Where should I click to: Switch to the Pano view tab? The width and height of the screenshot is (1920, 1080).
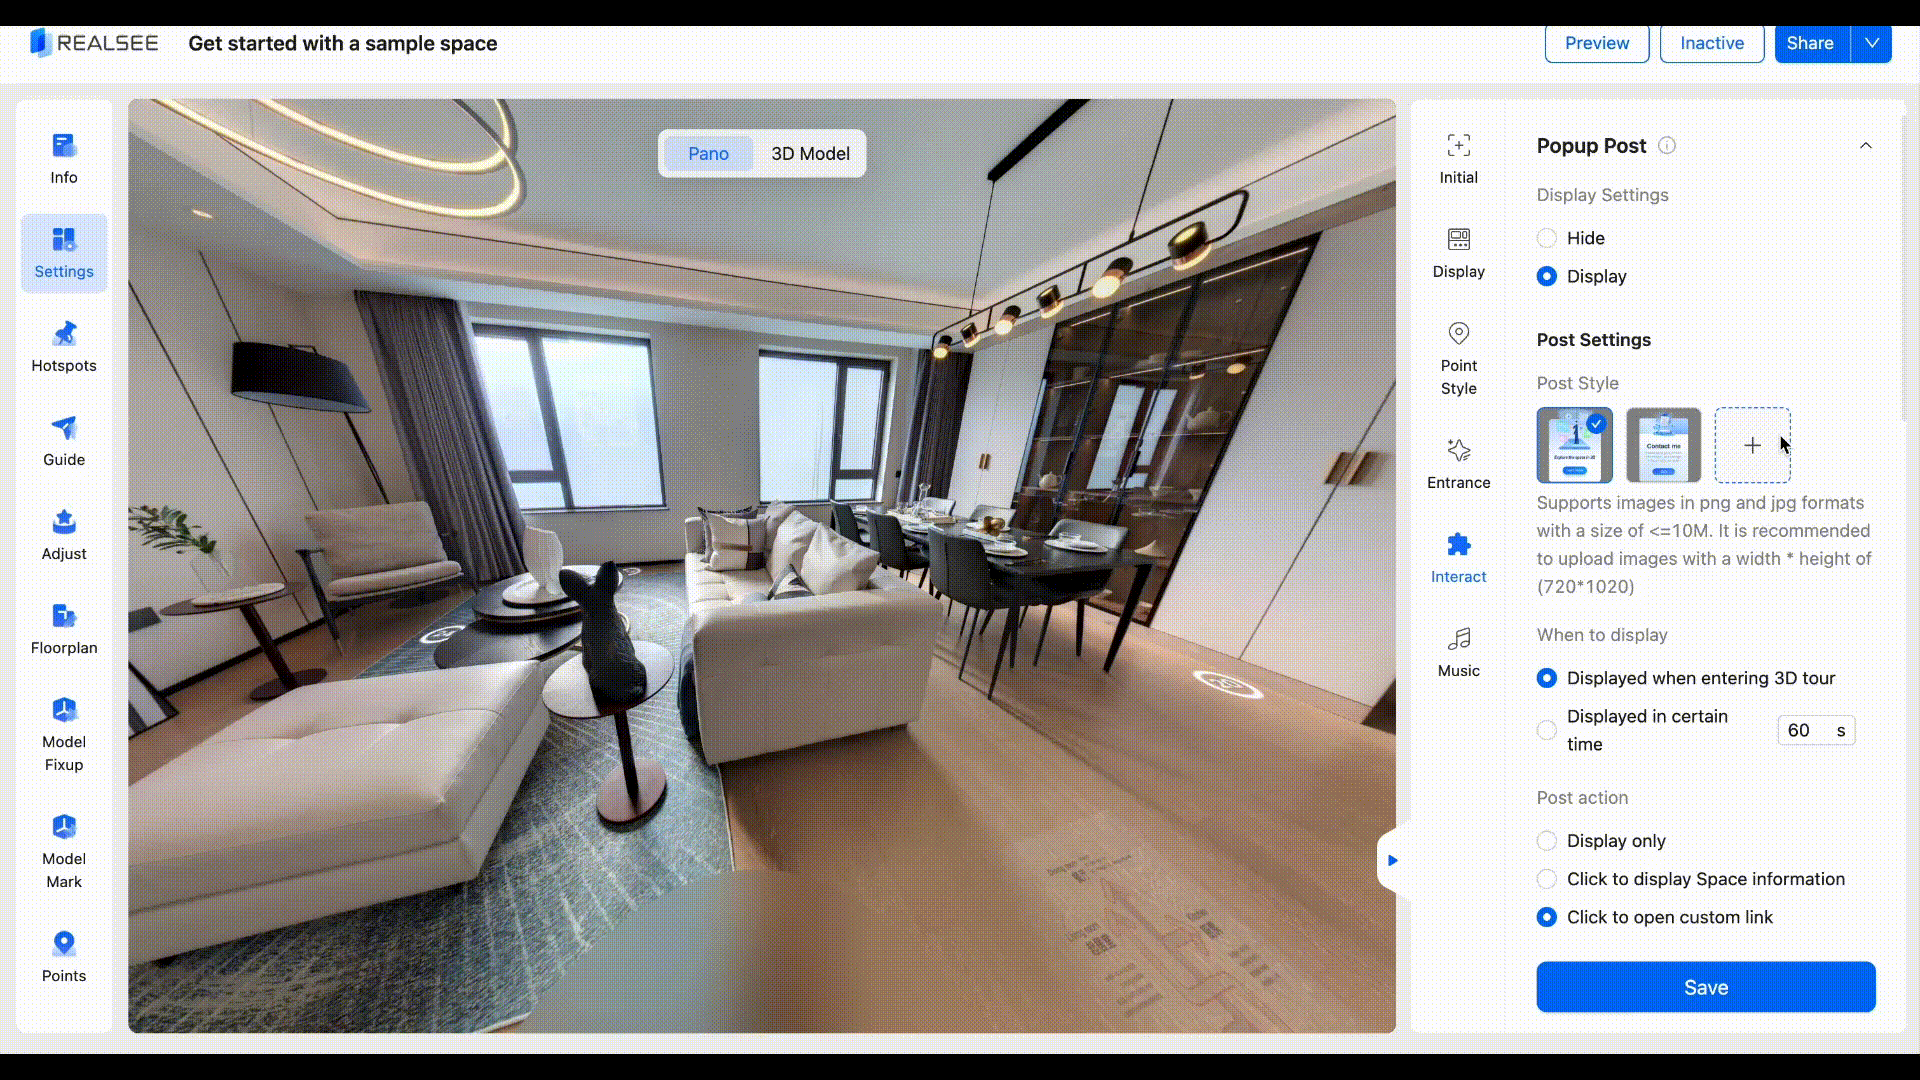point(708,154)
